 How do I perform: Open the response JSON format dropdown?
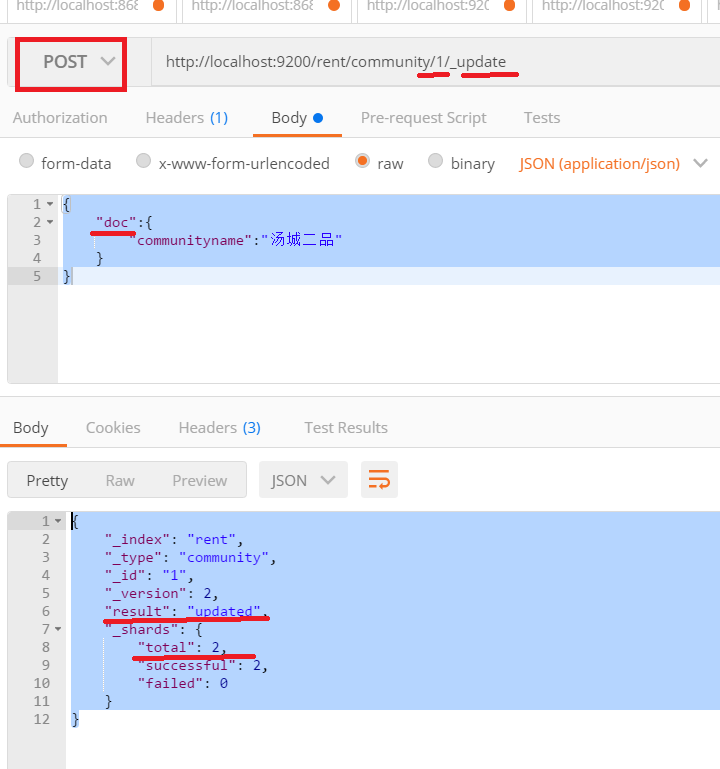point(303,480)
